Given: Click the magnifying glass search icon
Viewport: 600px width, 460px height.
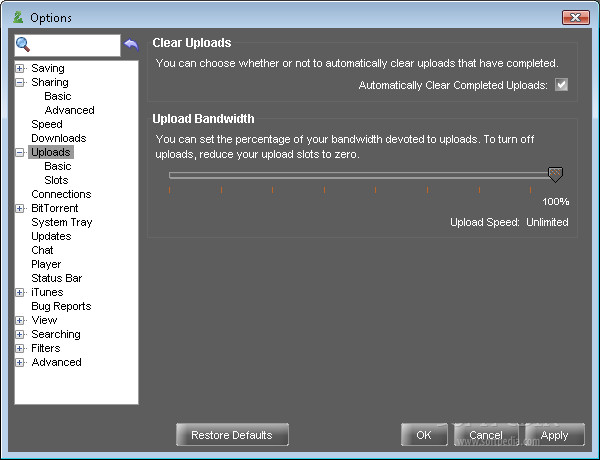Looking at the screenshot, I should click(x=23, y=45).
